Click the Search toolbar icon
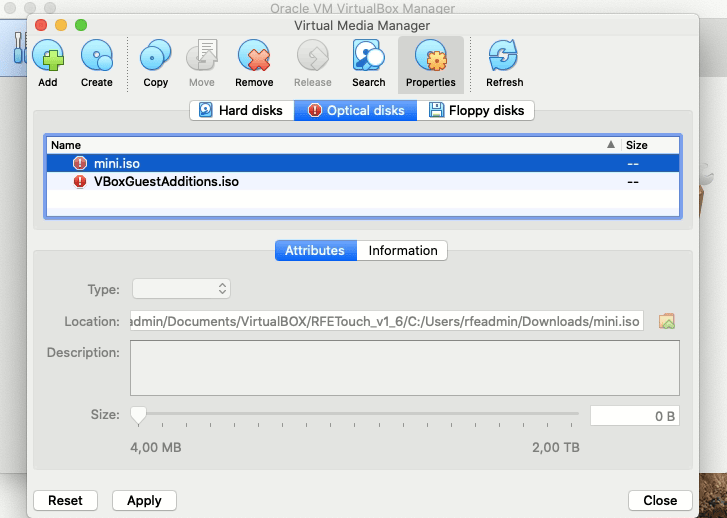 [x=368, y=57]
